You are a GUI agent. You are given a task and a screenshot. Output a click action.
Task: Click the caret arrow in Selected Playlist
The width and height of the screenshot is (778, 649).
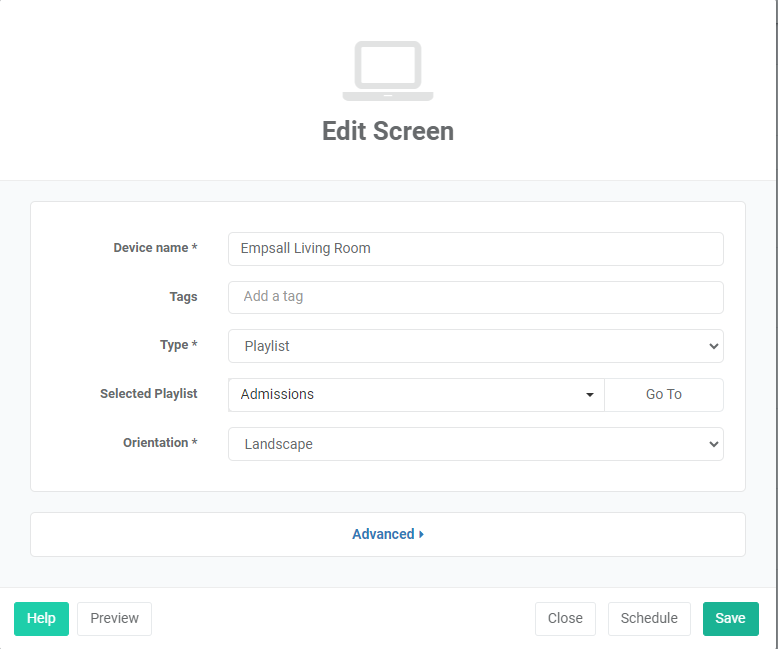coord(590,395)
